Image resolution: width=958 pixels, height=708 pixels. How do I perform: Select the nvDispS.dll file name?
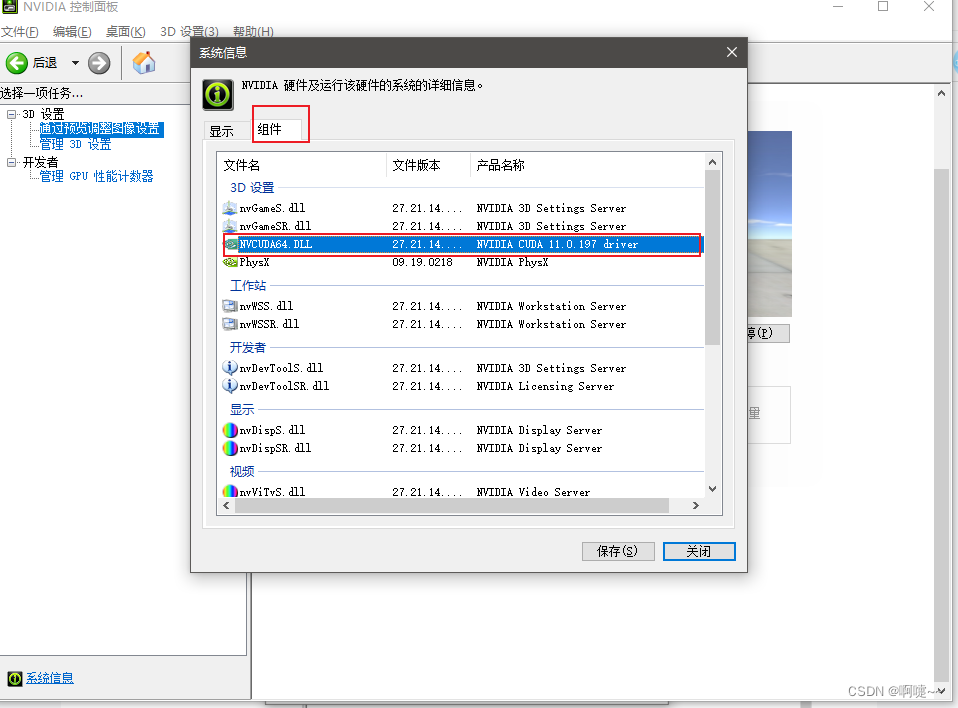coord(272,430)
